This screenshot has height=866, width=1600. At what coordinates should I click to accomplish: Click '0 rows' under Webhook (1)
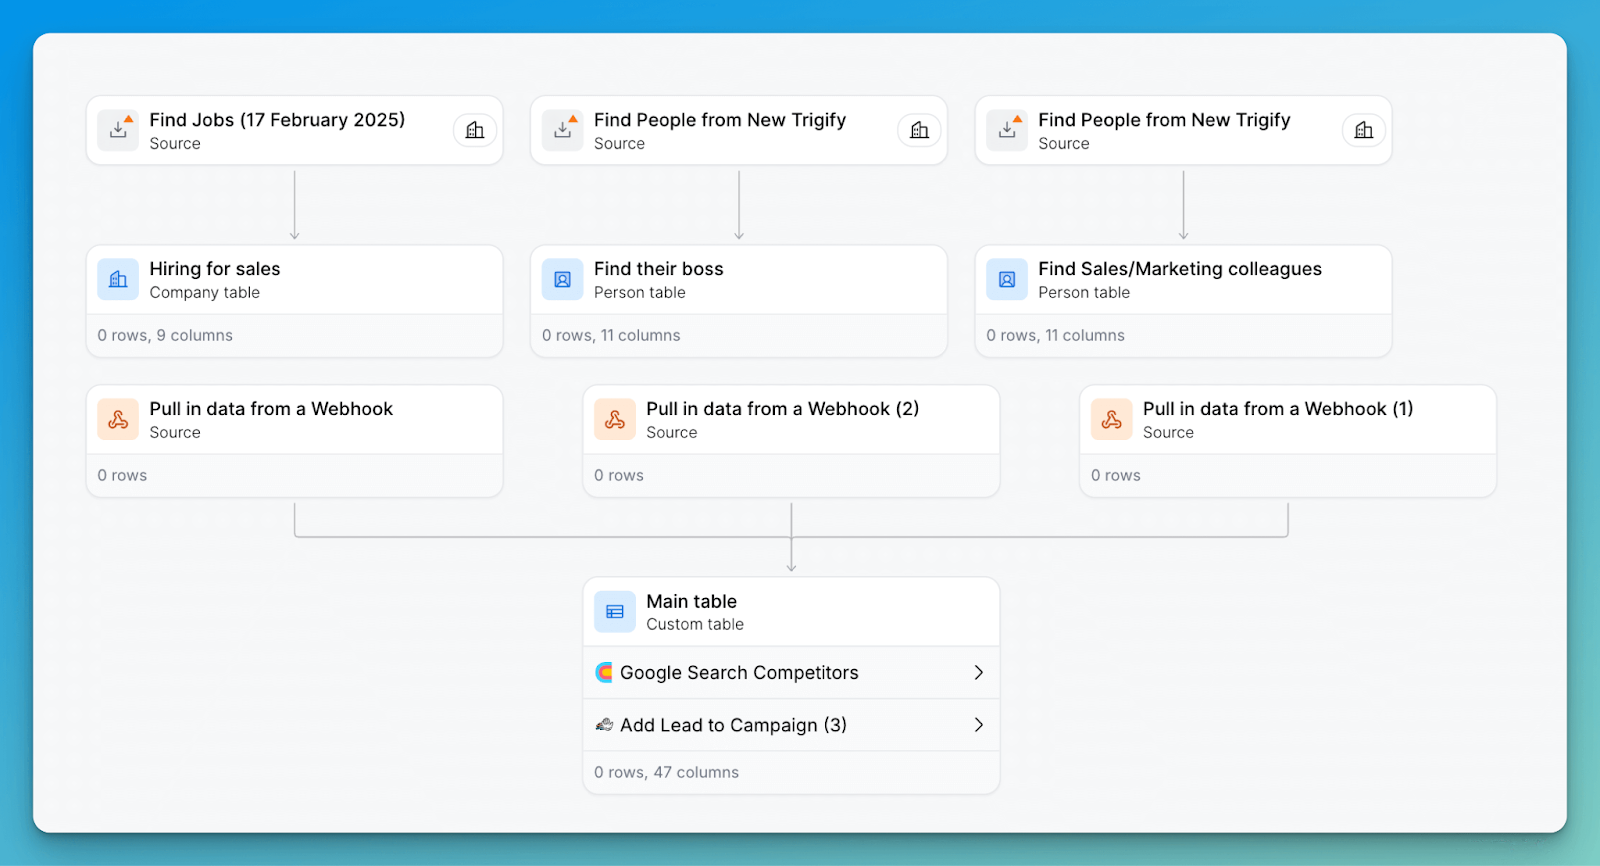(1116, 476)
